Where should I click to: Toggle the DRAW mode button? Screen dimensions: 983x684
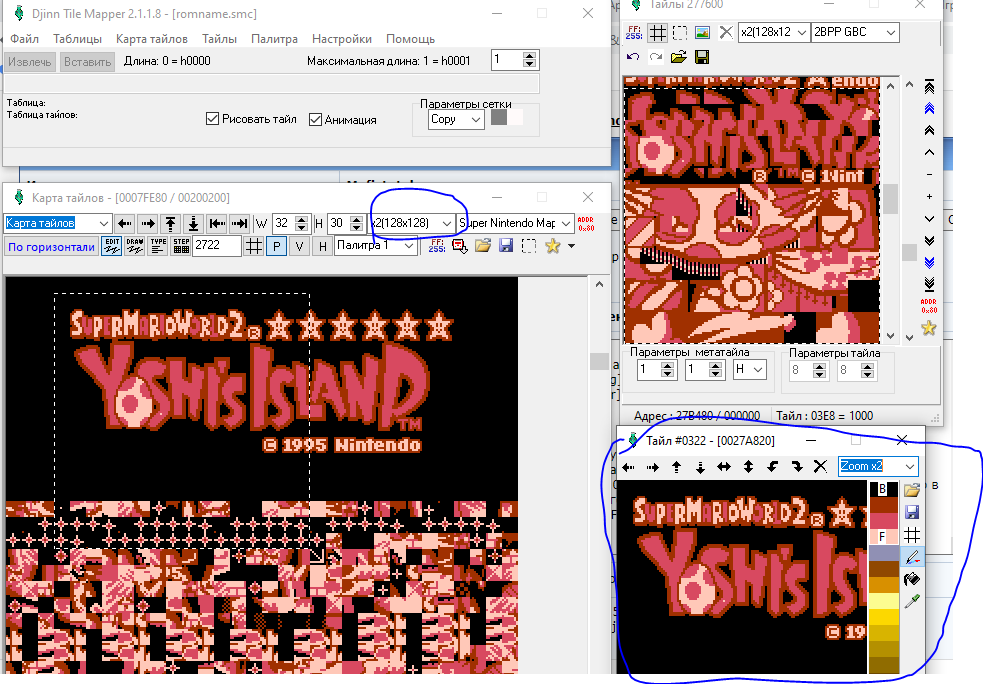tap(134, 246)
